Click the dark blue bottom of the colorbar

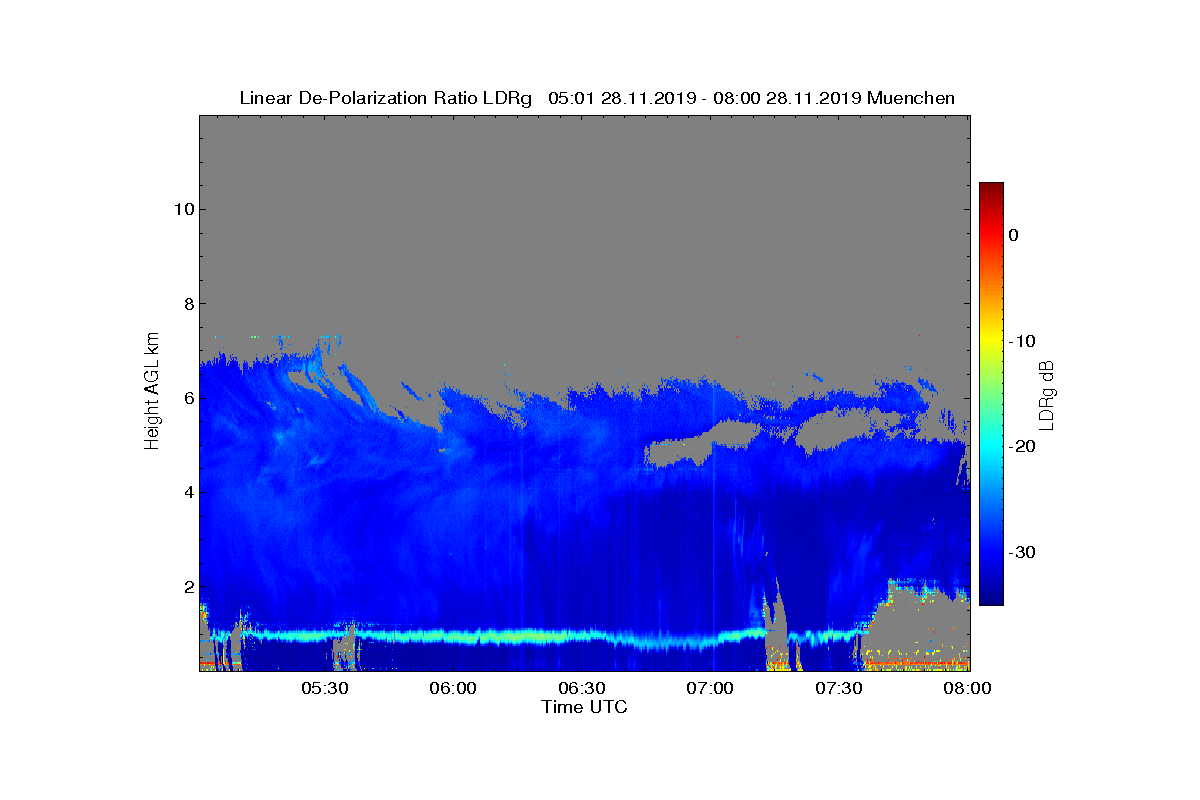(991, 596)
